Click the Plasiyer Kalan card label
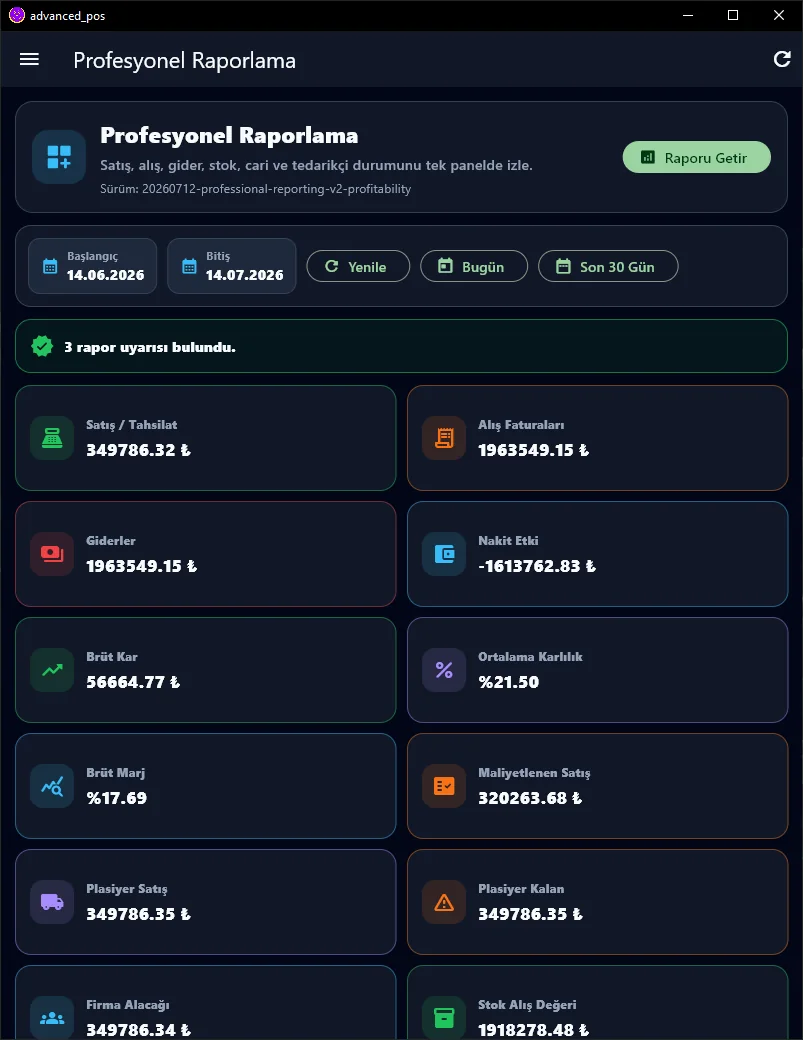The image size is (803, 1040). tap(521, 889)
